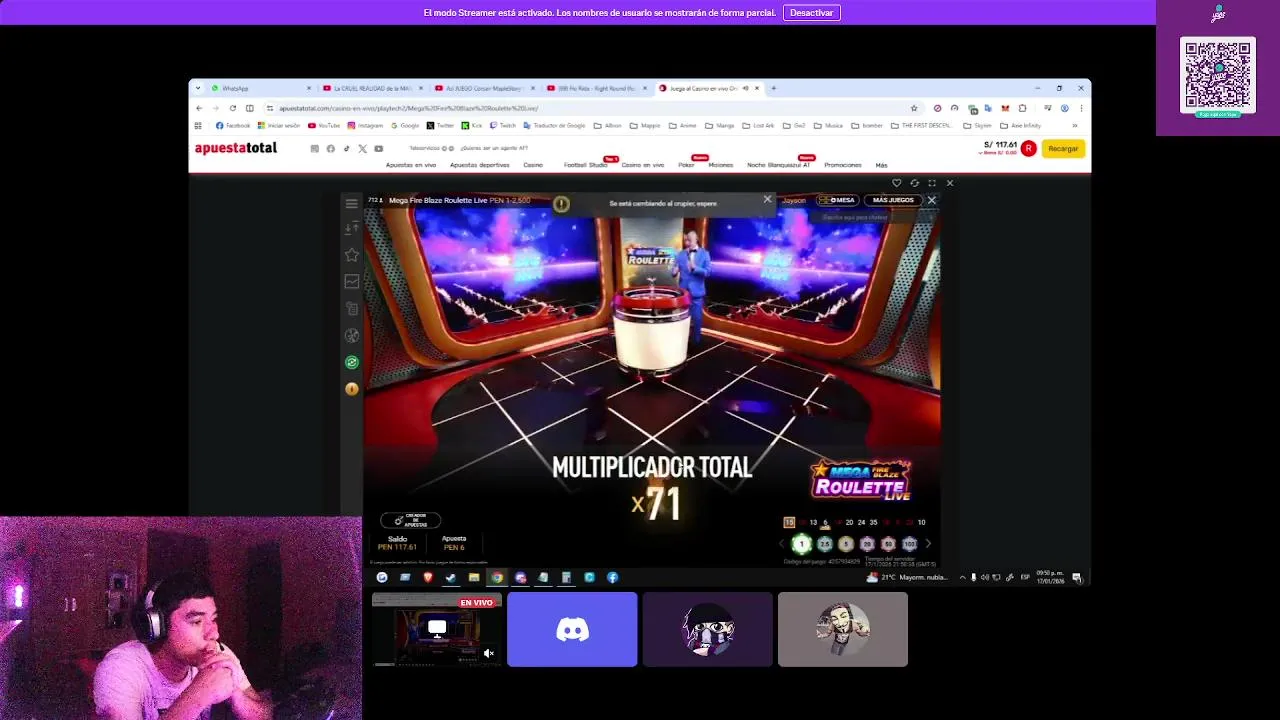This screenshot has height=720, width=1280.
Task: Open the Música bookmarks folder
Action: (x=828, y=126)
